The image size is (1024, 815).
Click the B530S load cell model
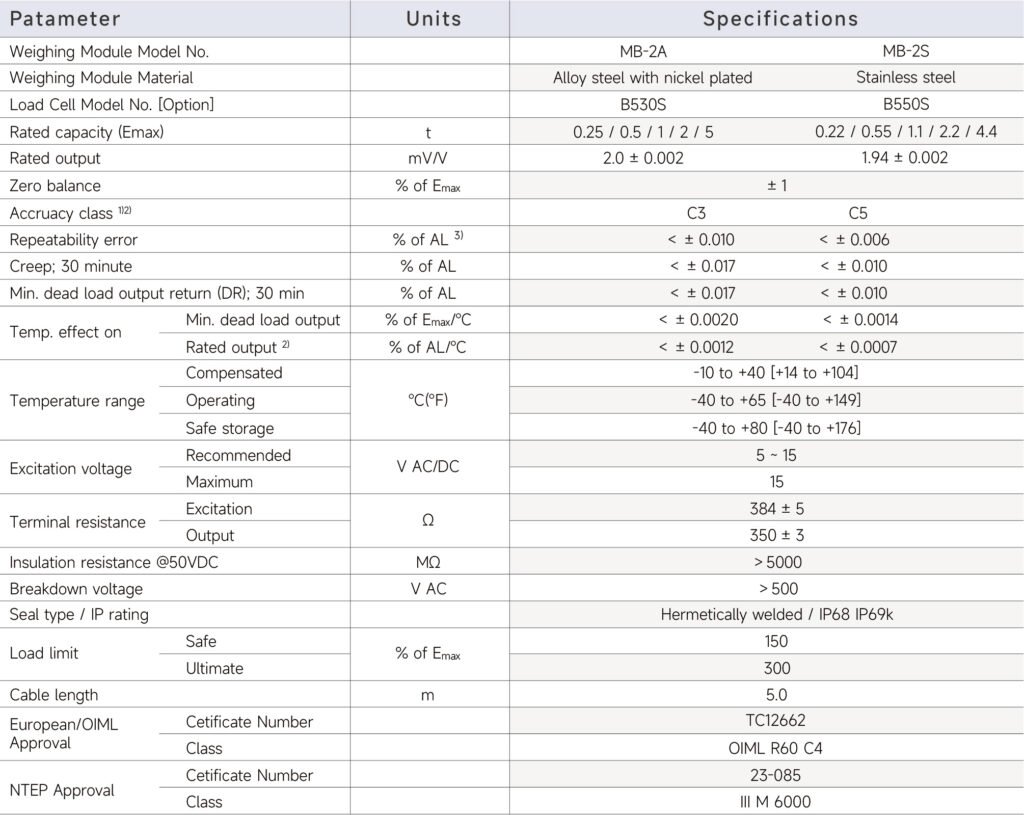pyautogui.click(x=652, y=104)
